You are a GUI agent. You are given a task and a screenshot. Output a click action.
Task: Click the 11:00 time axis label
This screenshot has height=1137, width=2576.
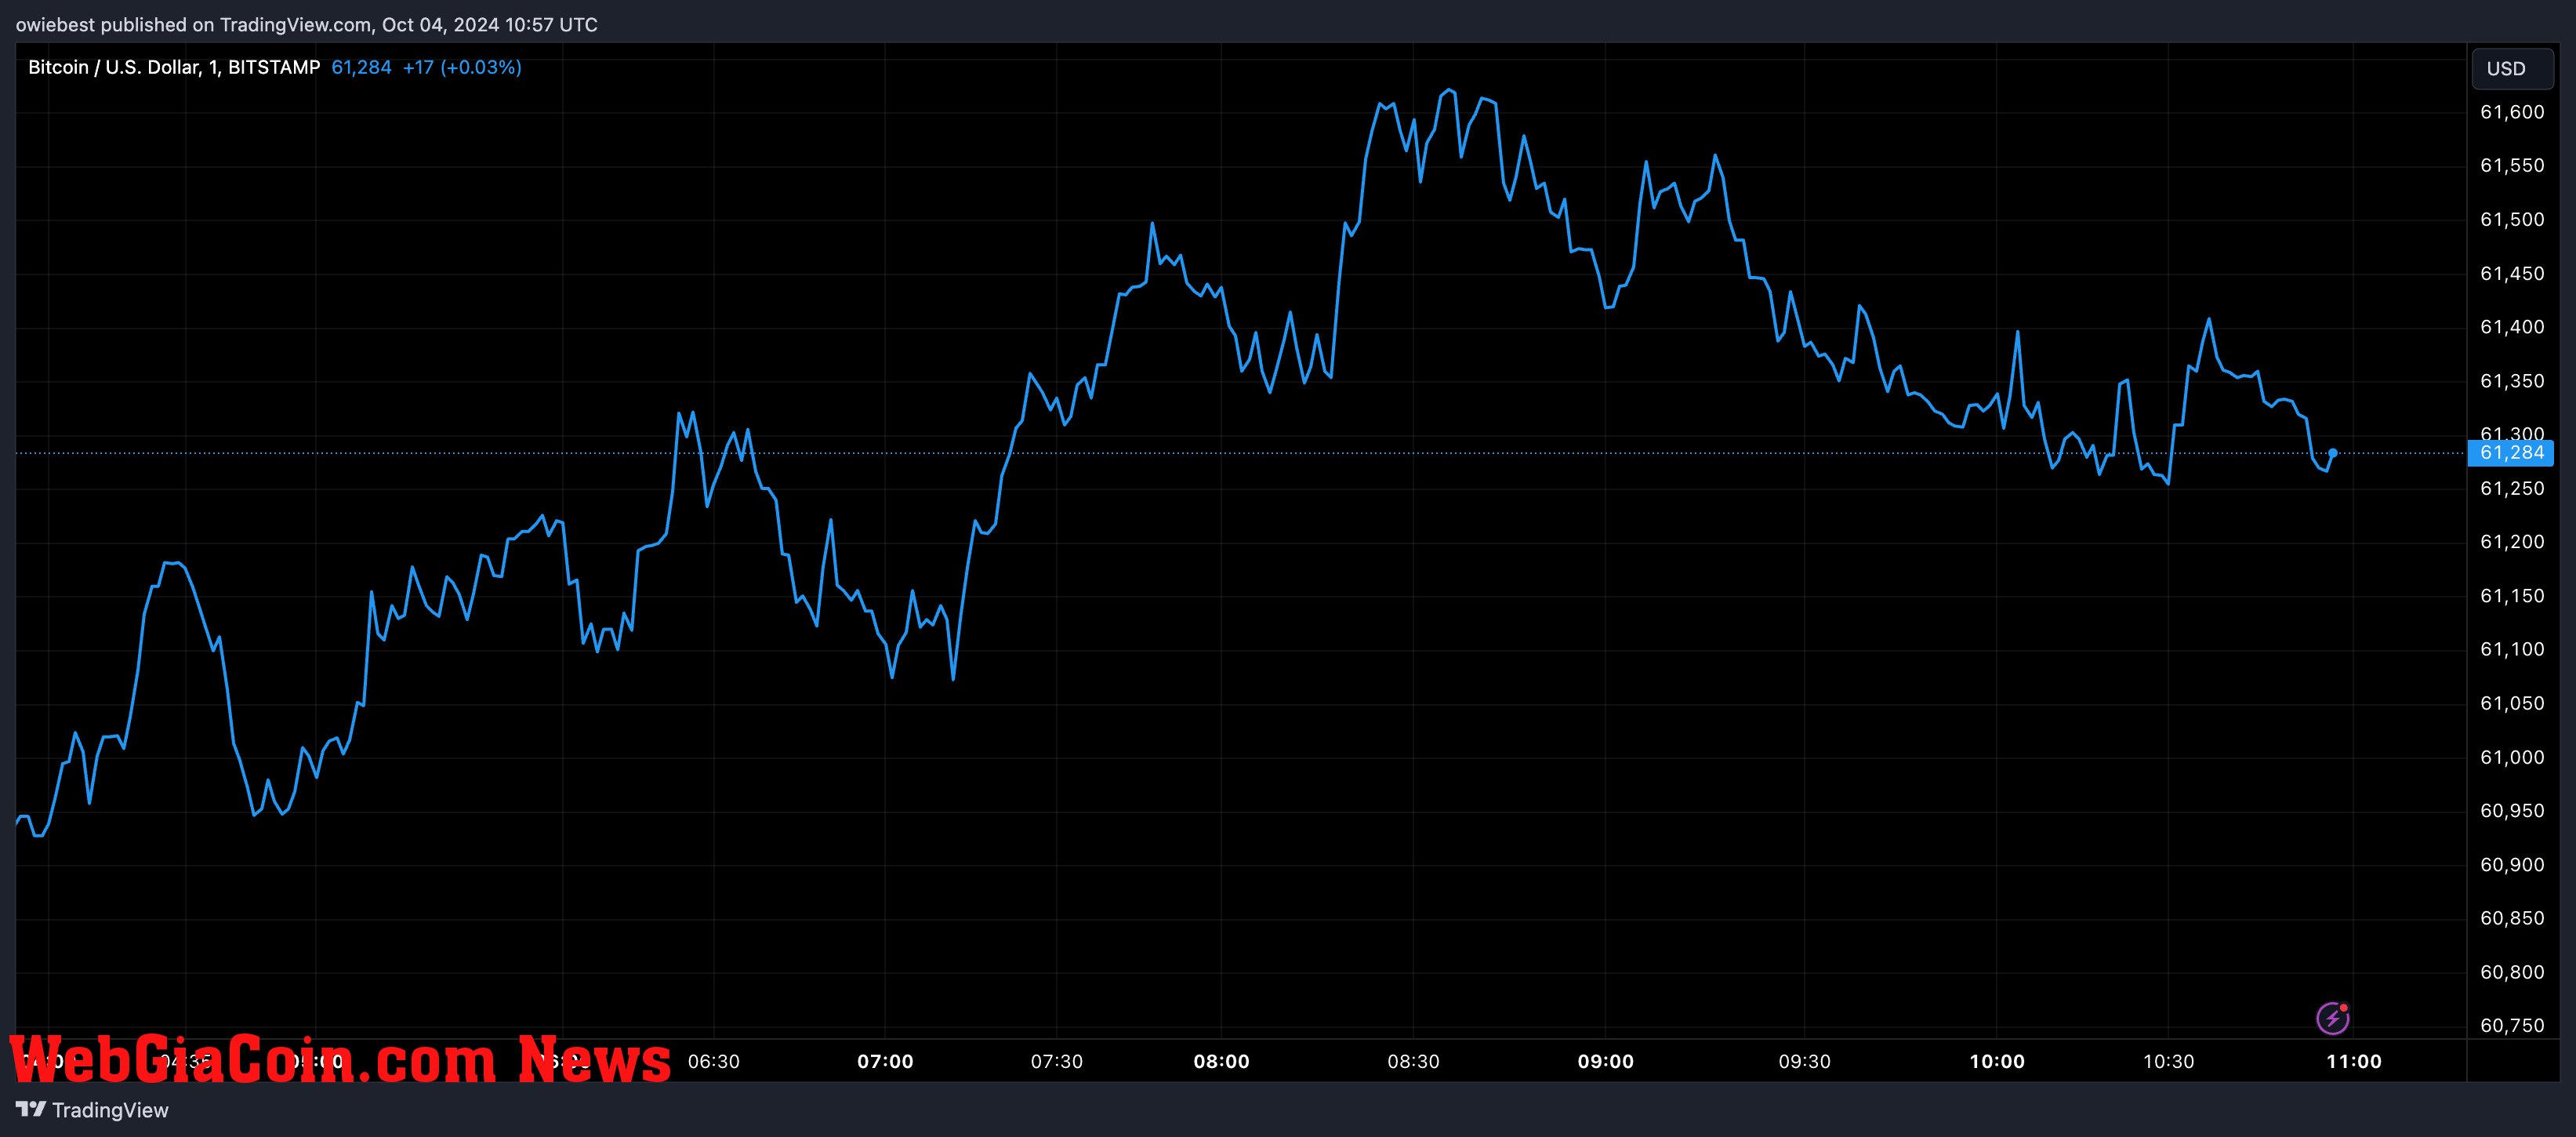2353,1062
